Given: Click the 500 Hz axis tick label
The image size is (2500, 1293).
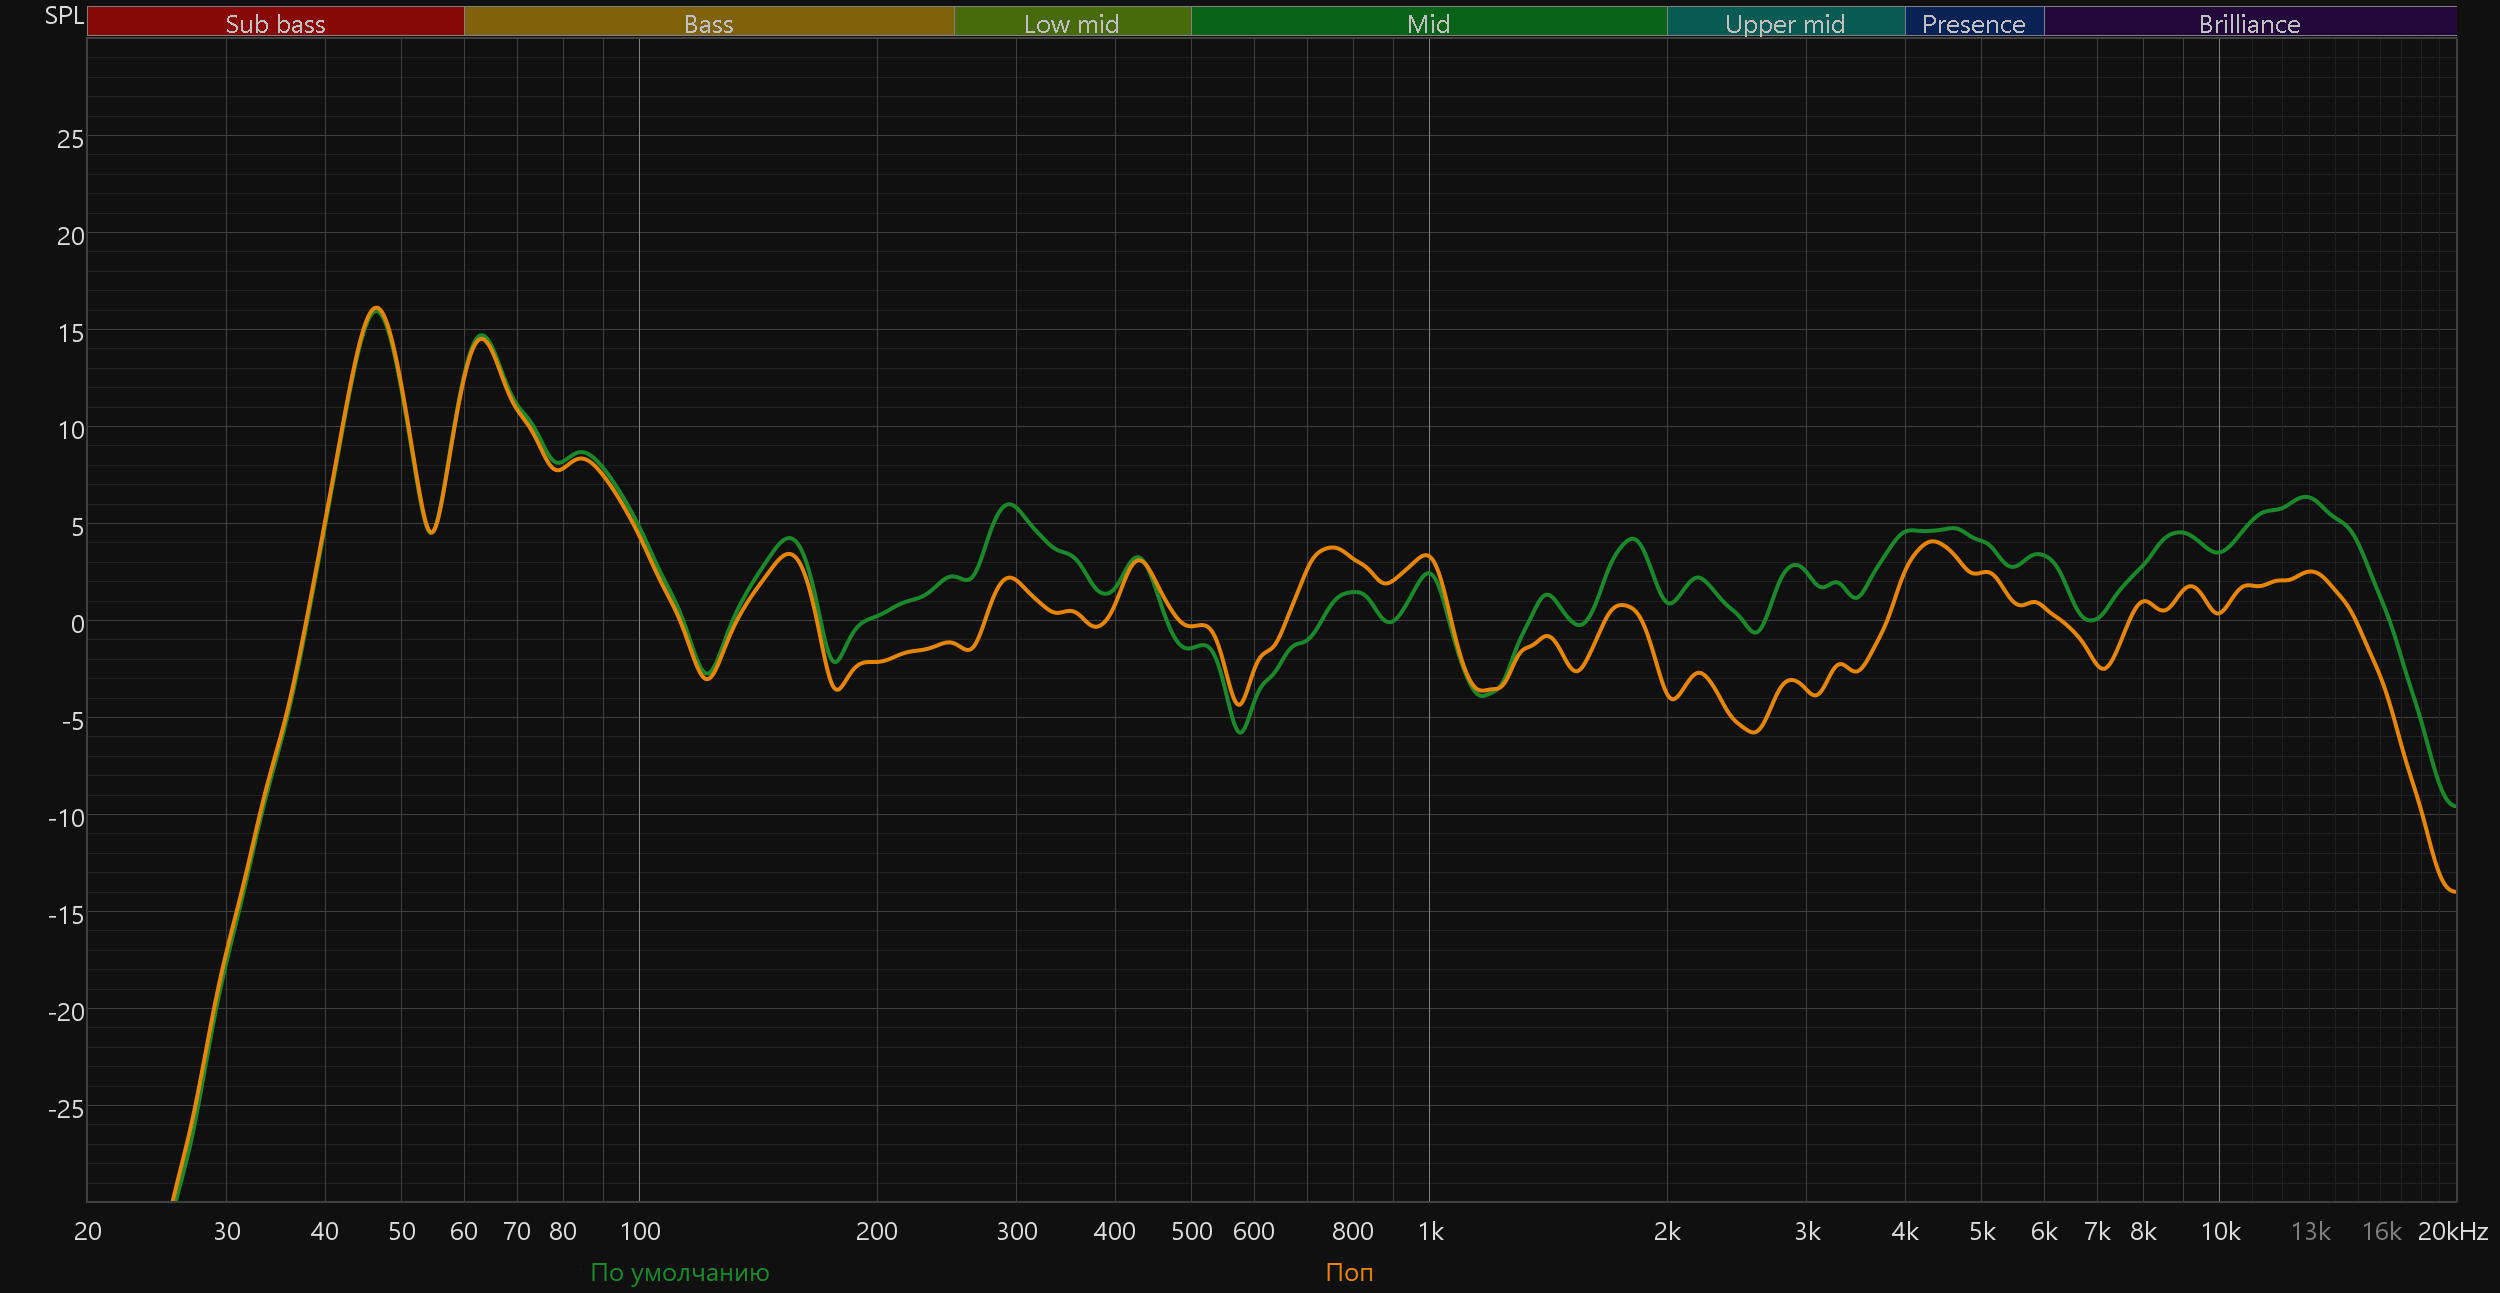Looking at the screenshot, I should tap(1191, 1231).
